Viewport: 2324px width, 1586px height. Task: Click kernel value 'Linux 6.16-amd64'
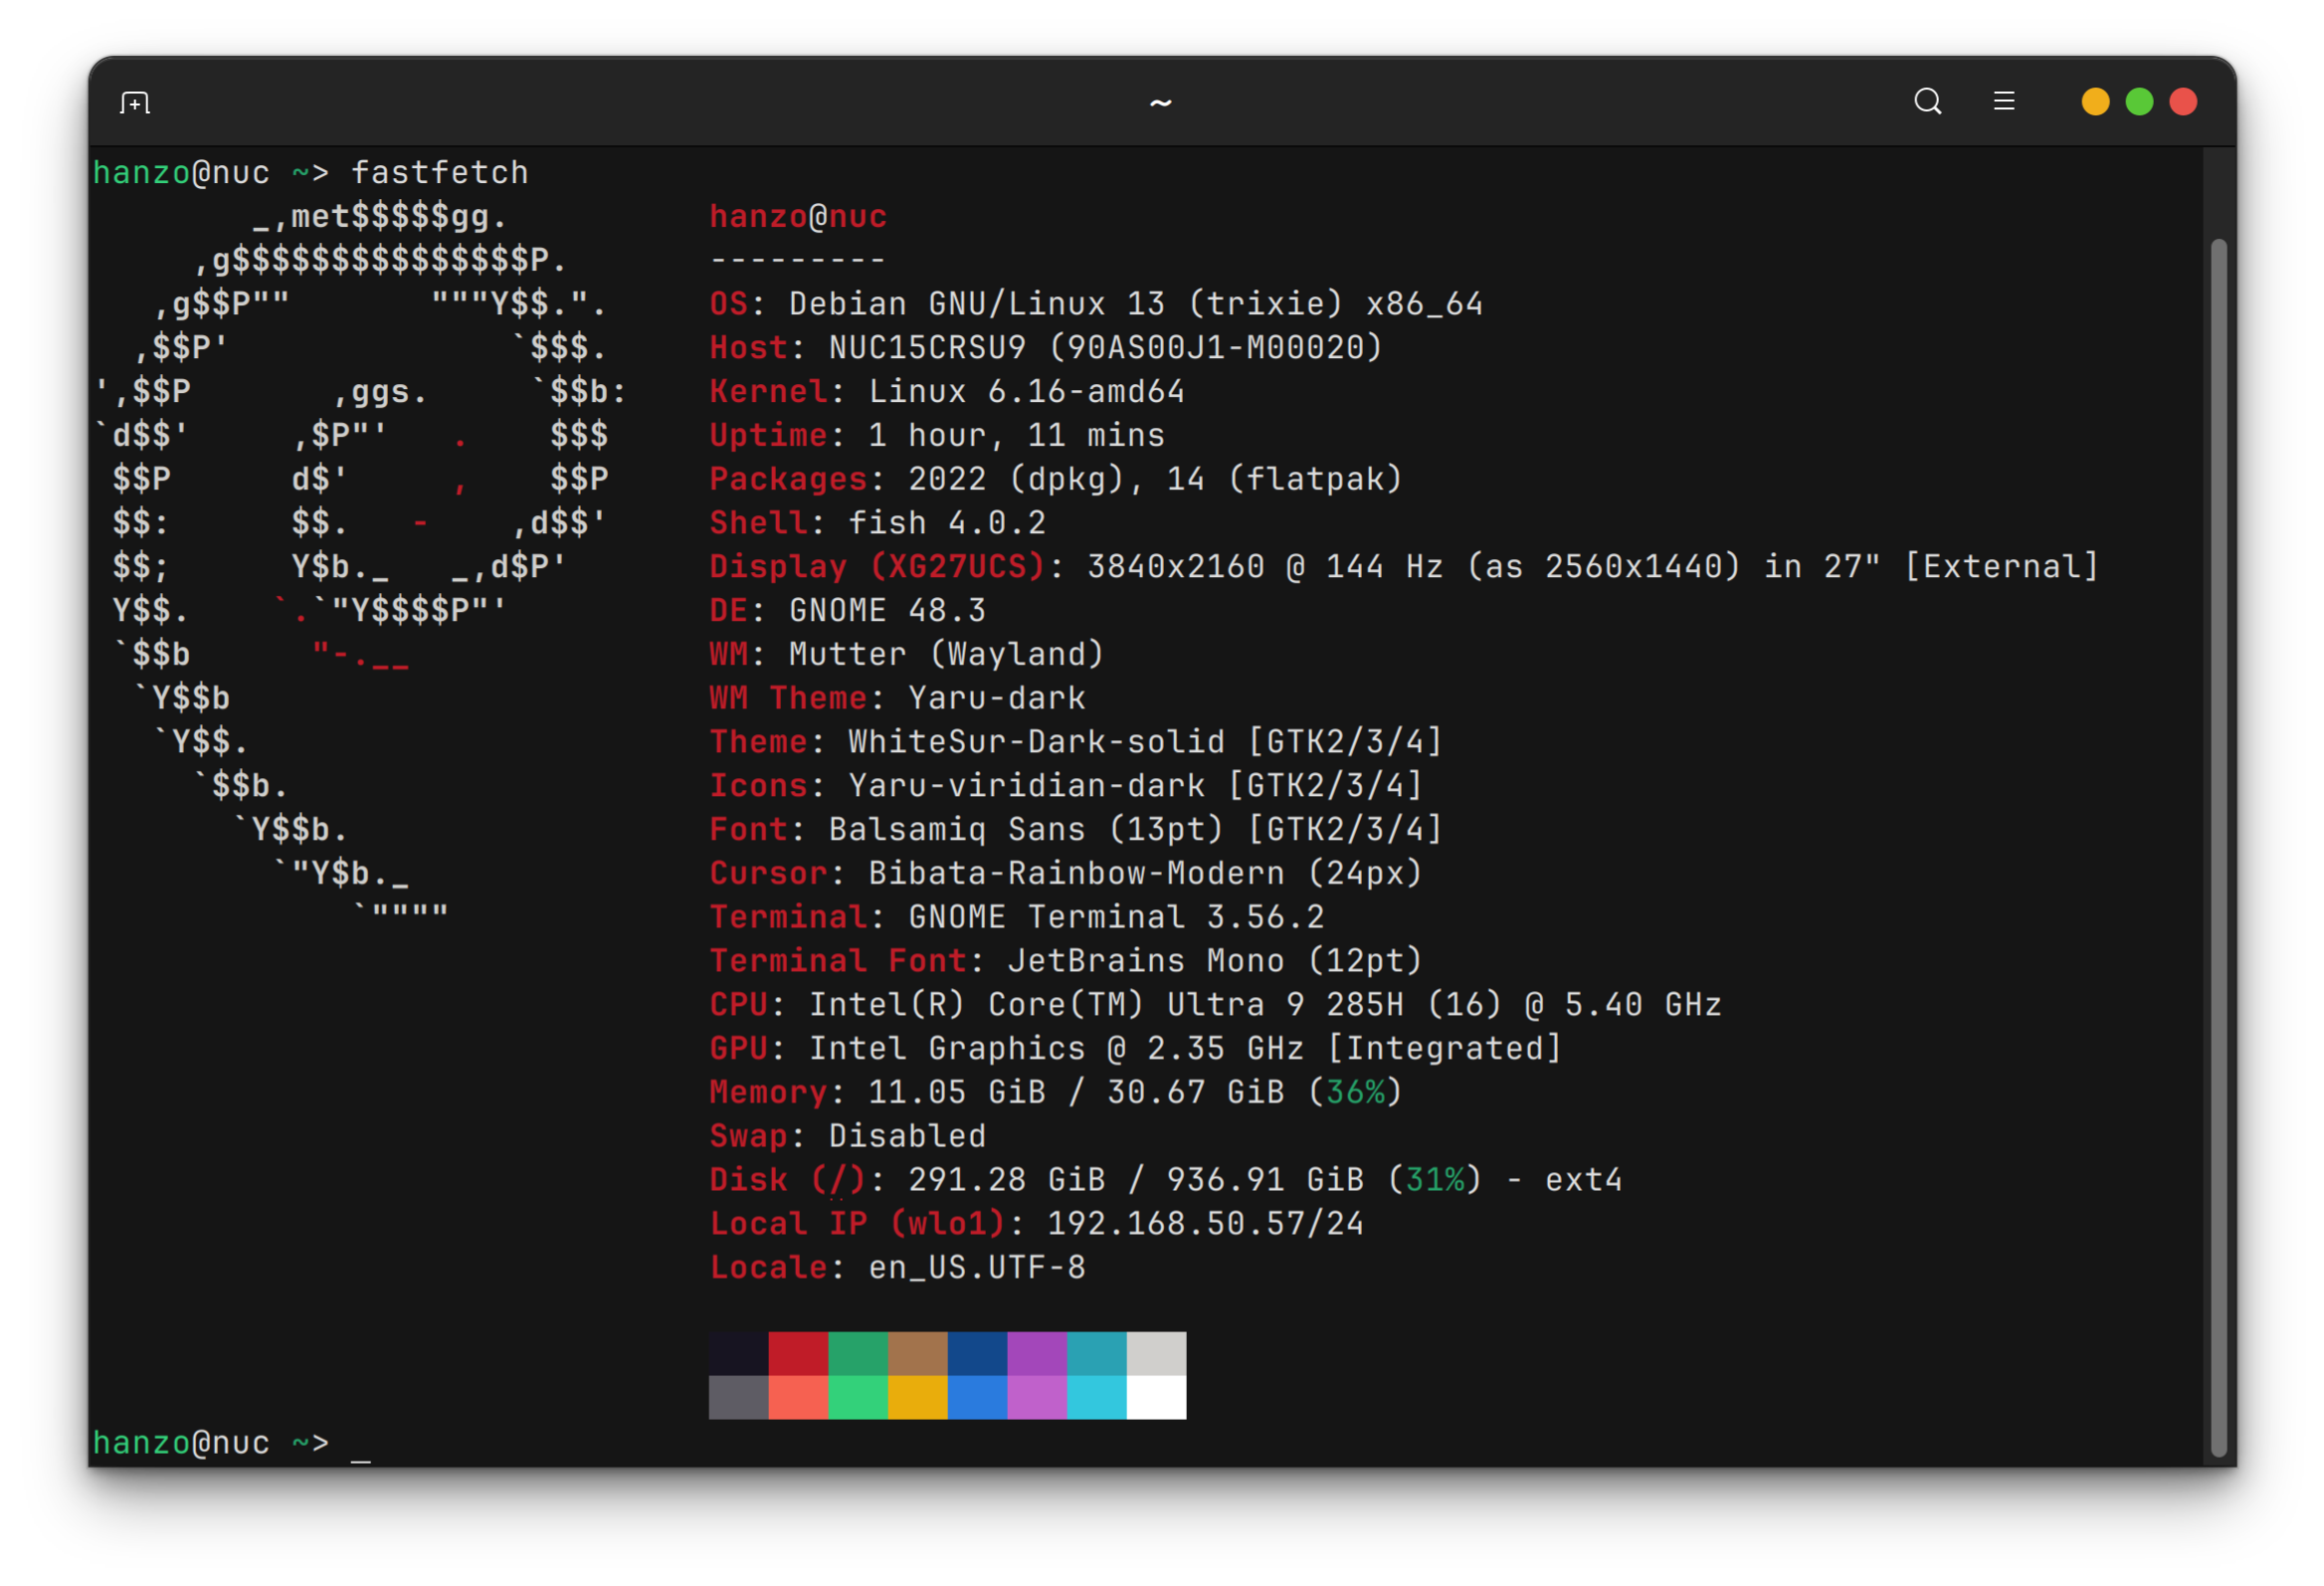[x=1026, y=391]
